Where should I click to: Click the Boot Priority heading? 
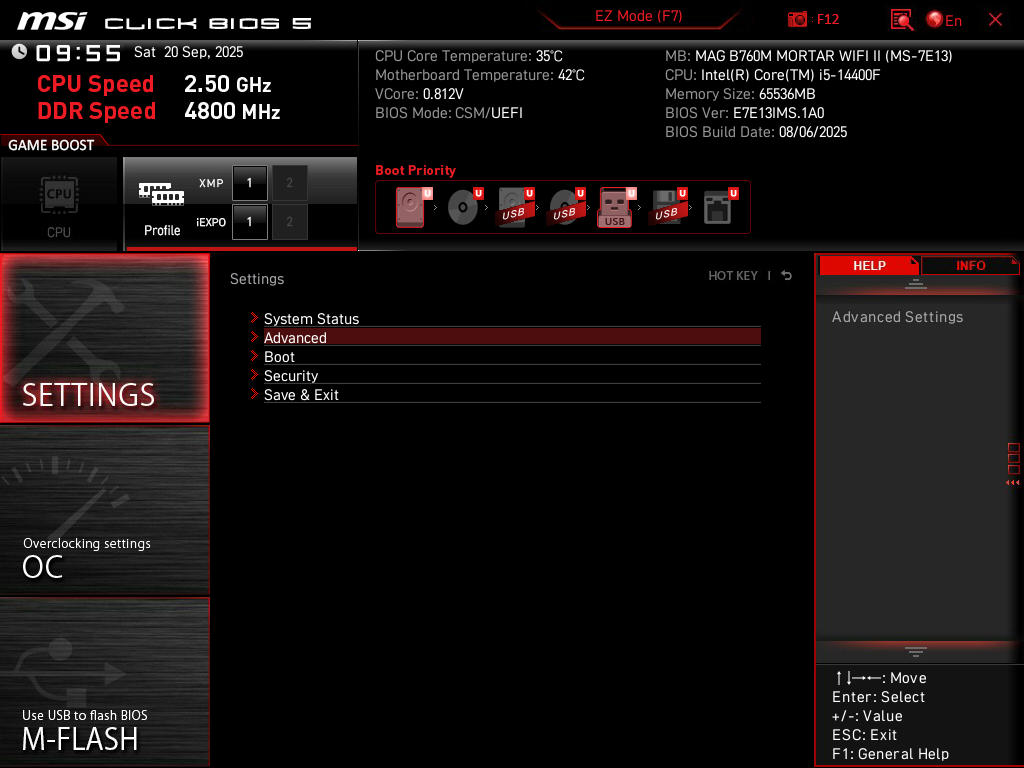415,170
